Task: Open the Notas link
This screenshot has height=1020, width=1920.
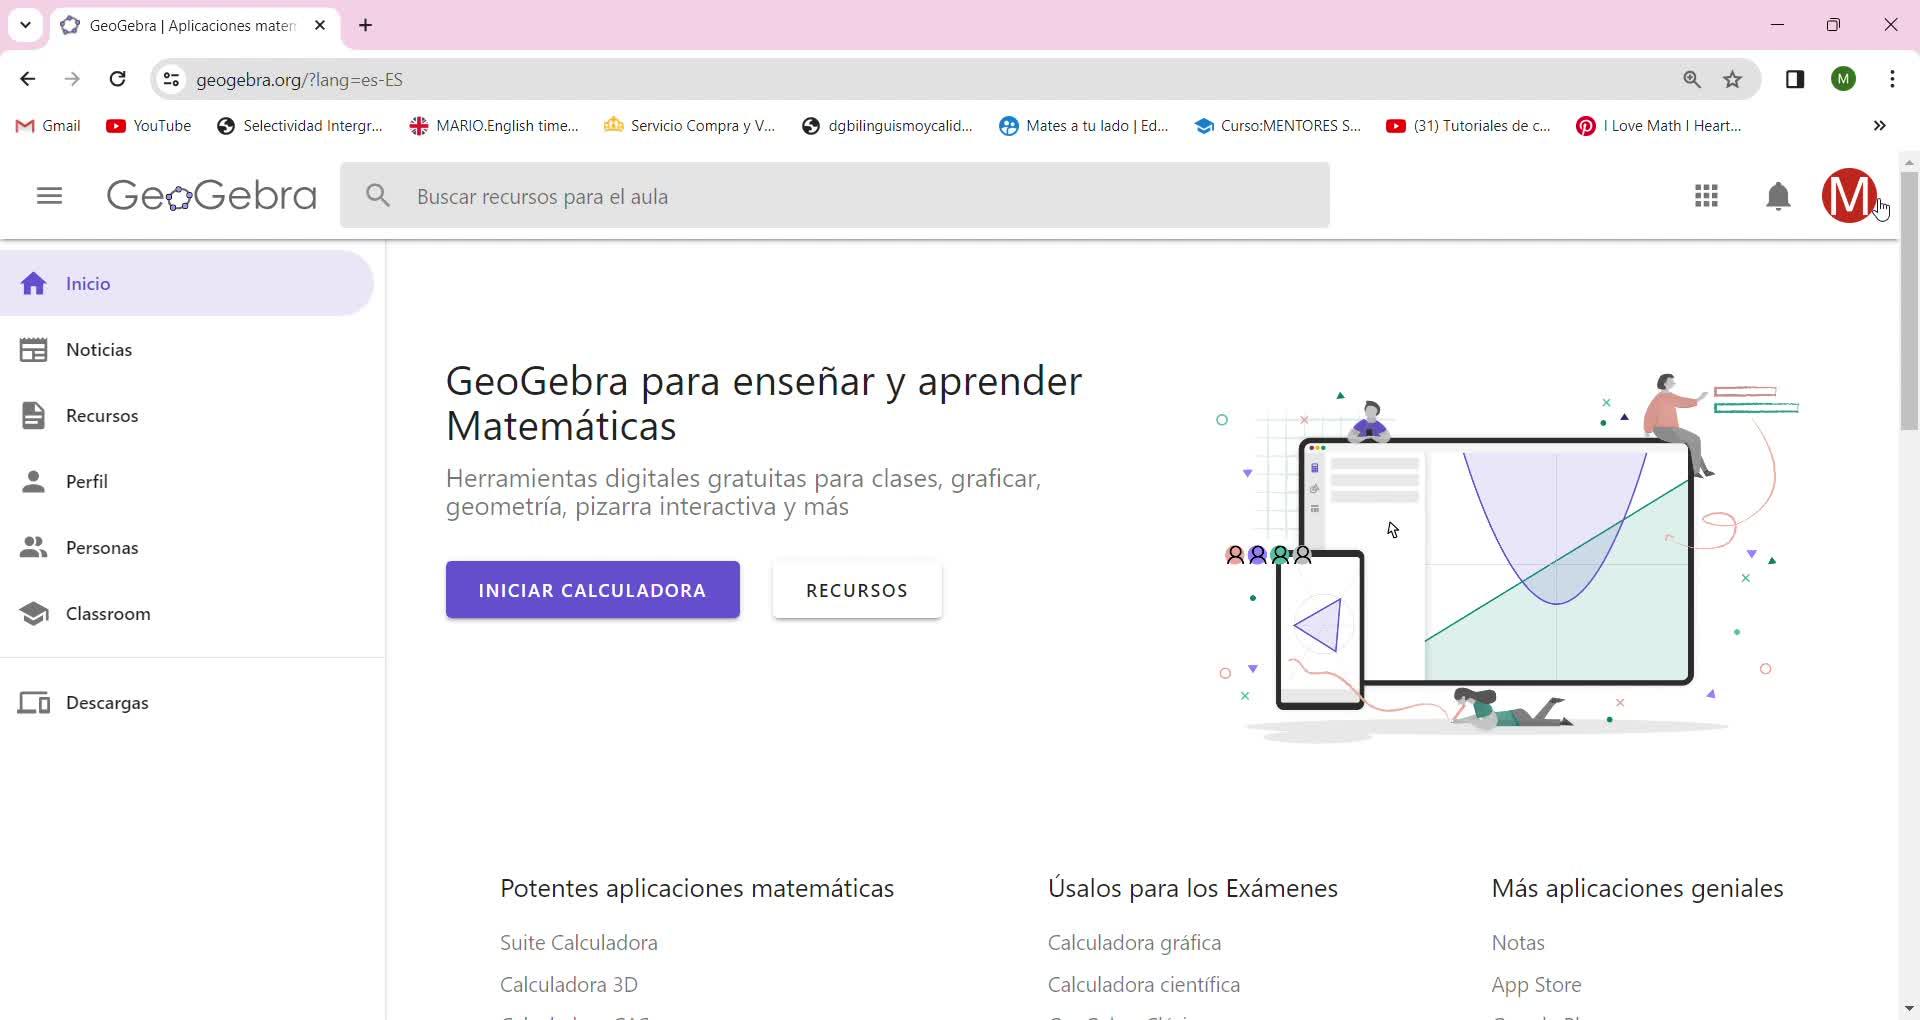Action: [1518, 943]
